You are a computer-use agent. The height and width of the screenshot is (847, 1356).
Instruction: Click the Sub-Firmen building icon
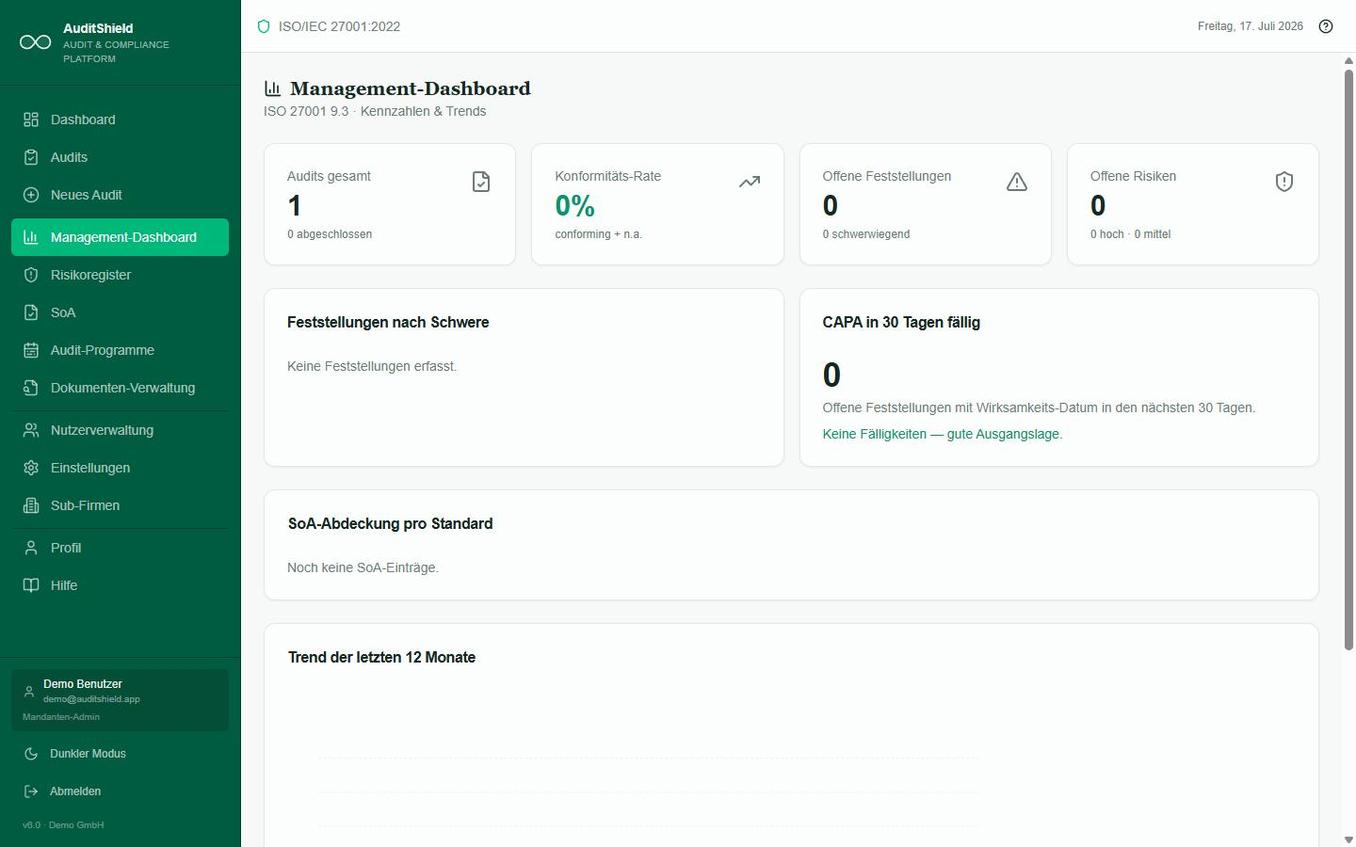pos(31,505)
